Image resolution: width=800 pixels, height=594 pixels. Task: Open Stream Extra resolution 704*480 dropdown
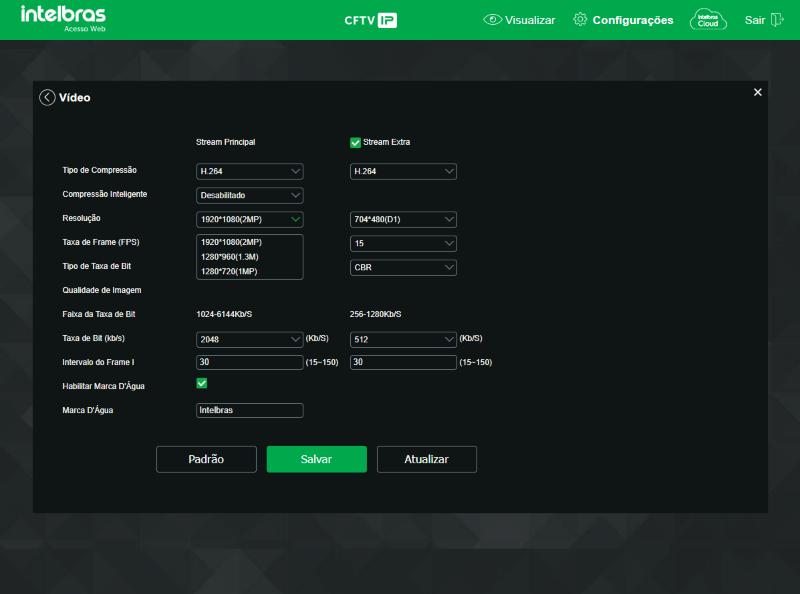(x=403, y=219)
